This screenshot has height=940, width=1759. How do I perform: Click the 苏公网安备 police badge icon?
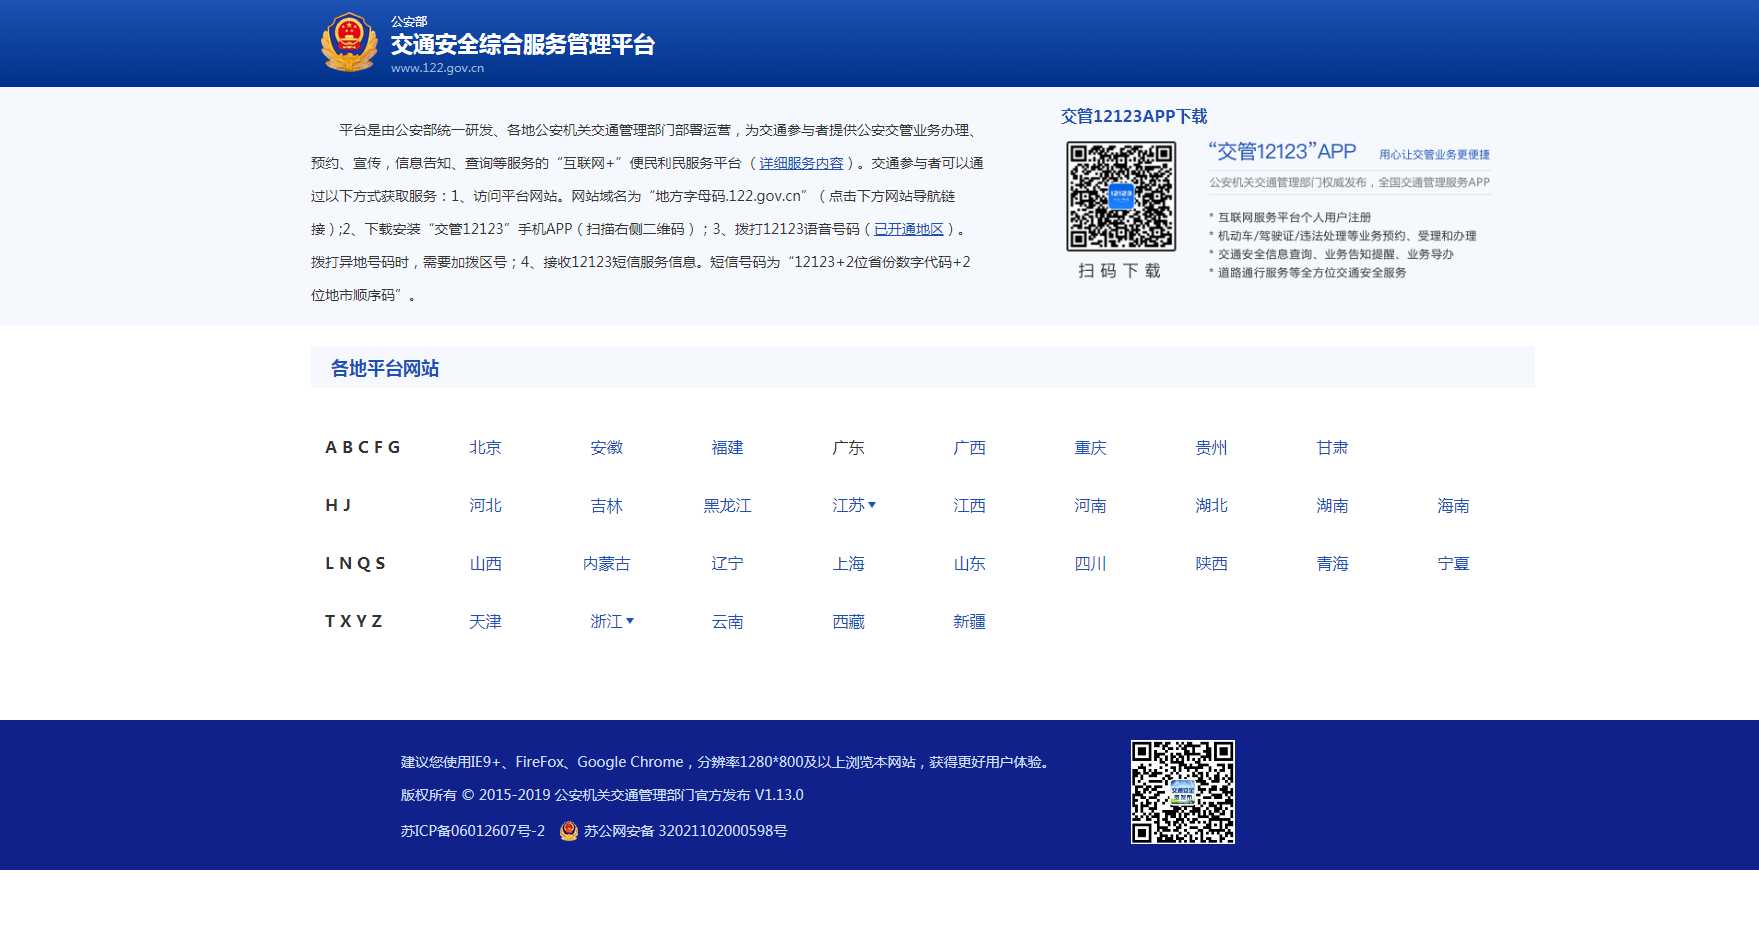point(569,831)
